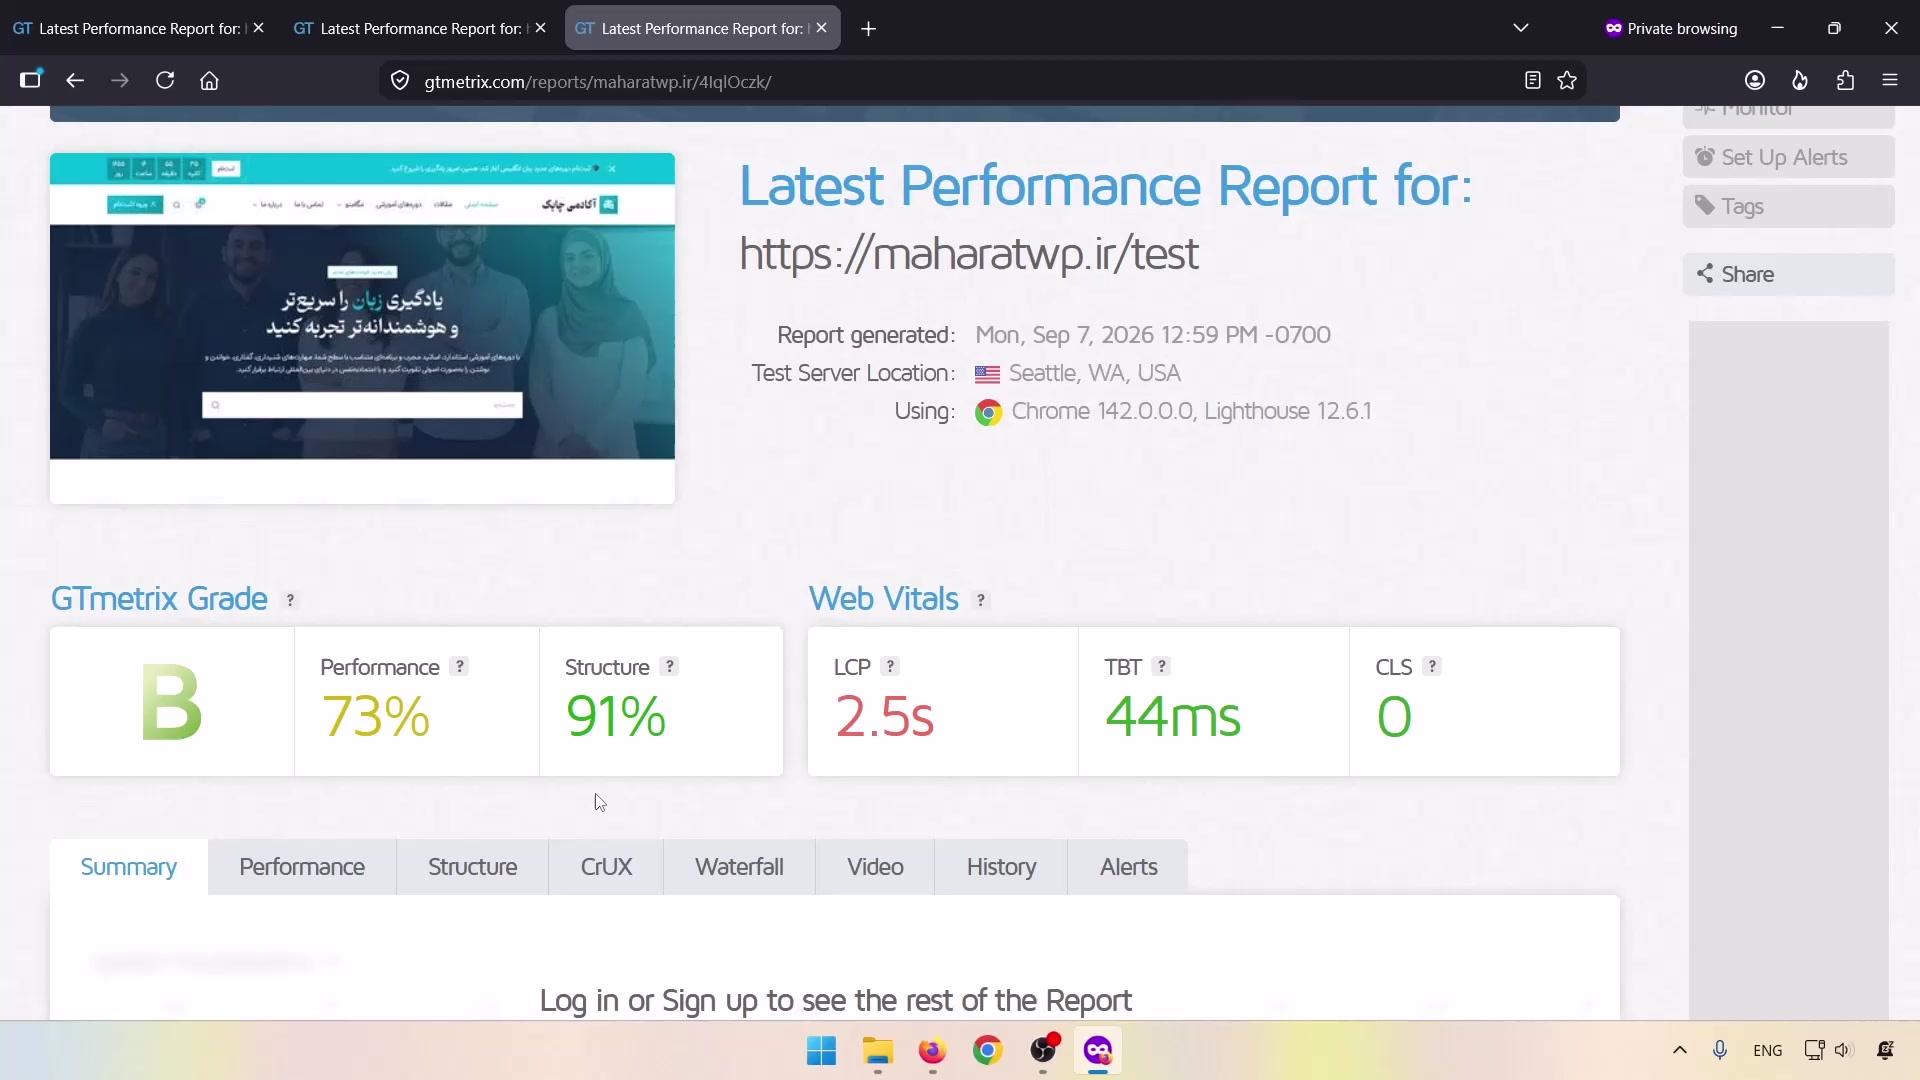The image size is (1920, 1080).
Task: Click the CLS help question mark
Action: tap(1432, 666)
